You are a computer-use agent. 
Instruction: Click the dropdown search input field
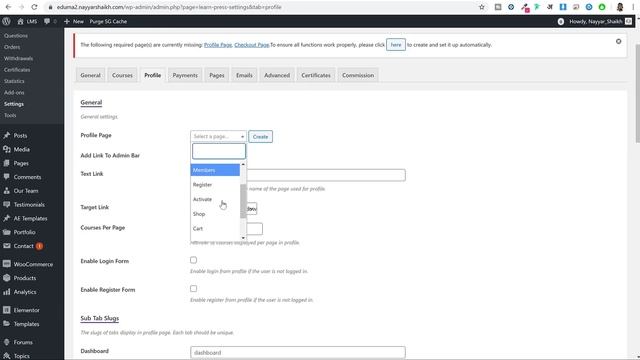click(219, 151)
